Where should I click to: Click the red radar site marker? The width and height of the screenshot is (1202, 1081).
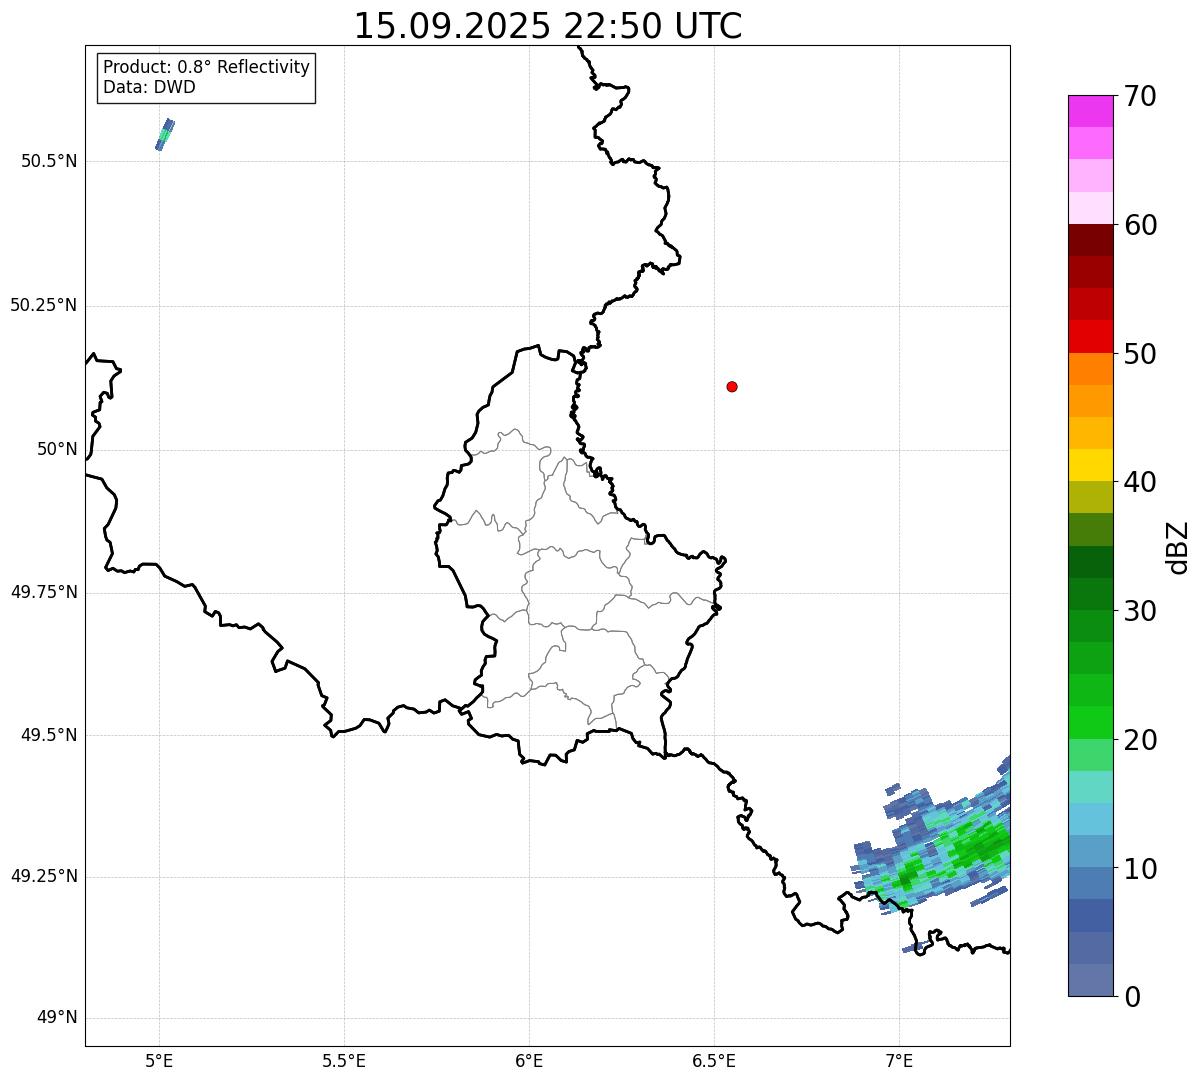point(732,386)
